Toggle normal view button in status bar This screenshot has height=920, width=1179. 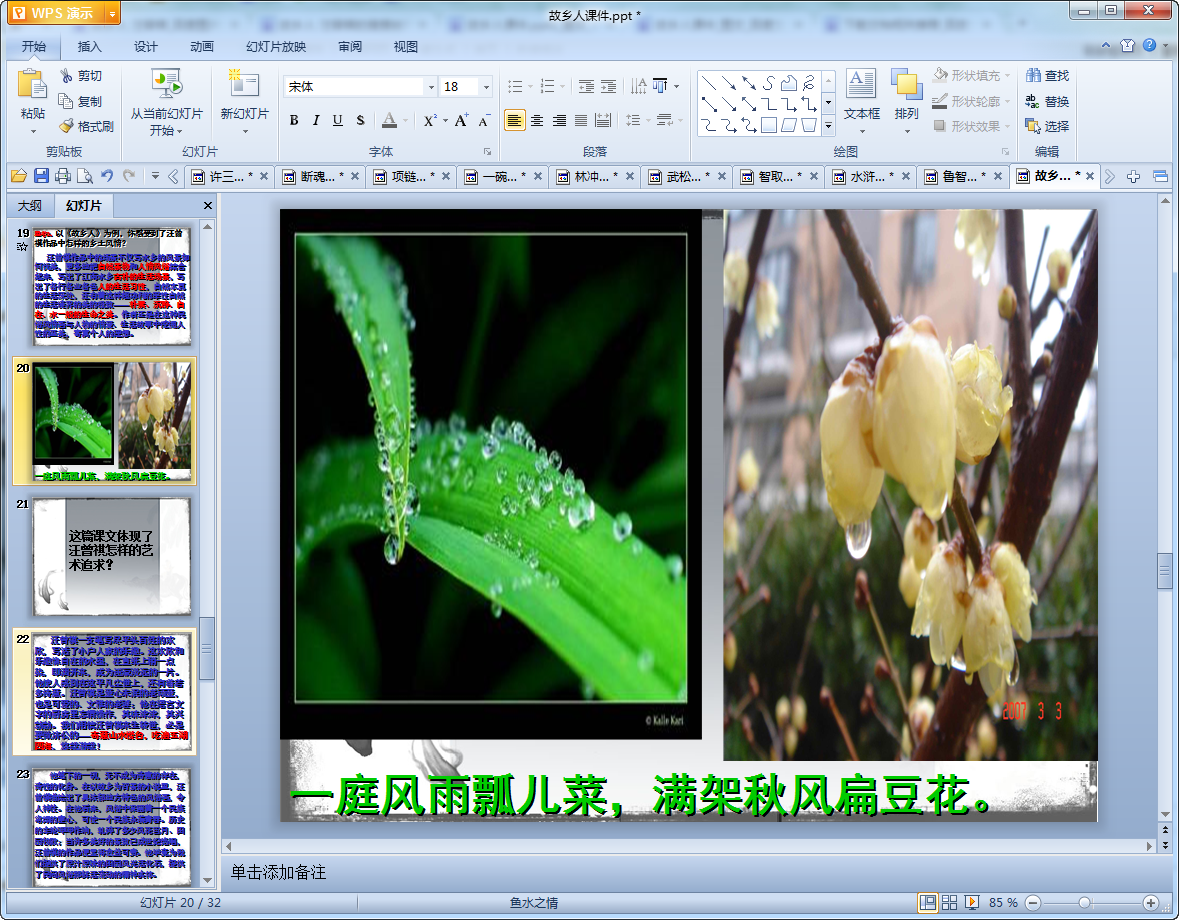coord(928,903)
